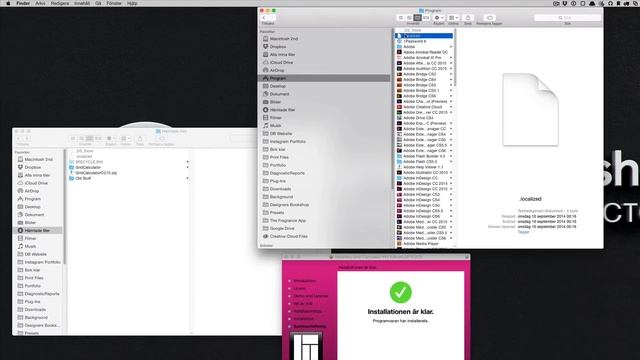Click the search field in Program window
The image size is (640, 360).
pos(567,18)
